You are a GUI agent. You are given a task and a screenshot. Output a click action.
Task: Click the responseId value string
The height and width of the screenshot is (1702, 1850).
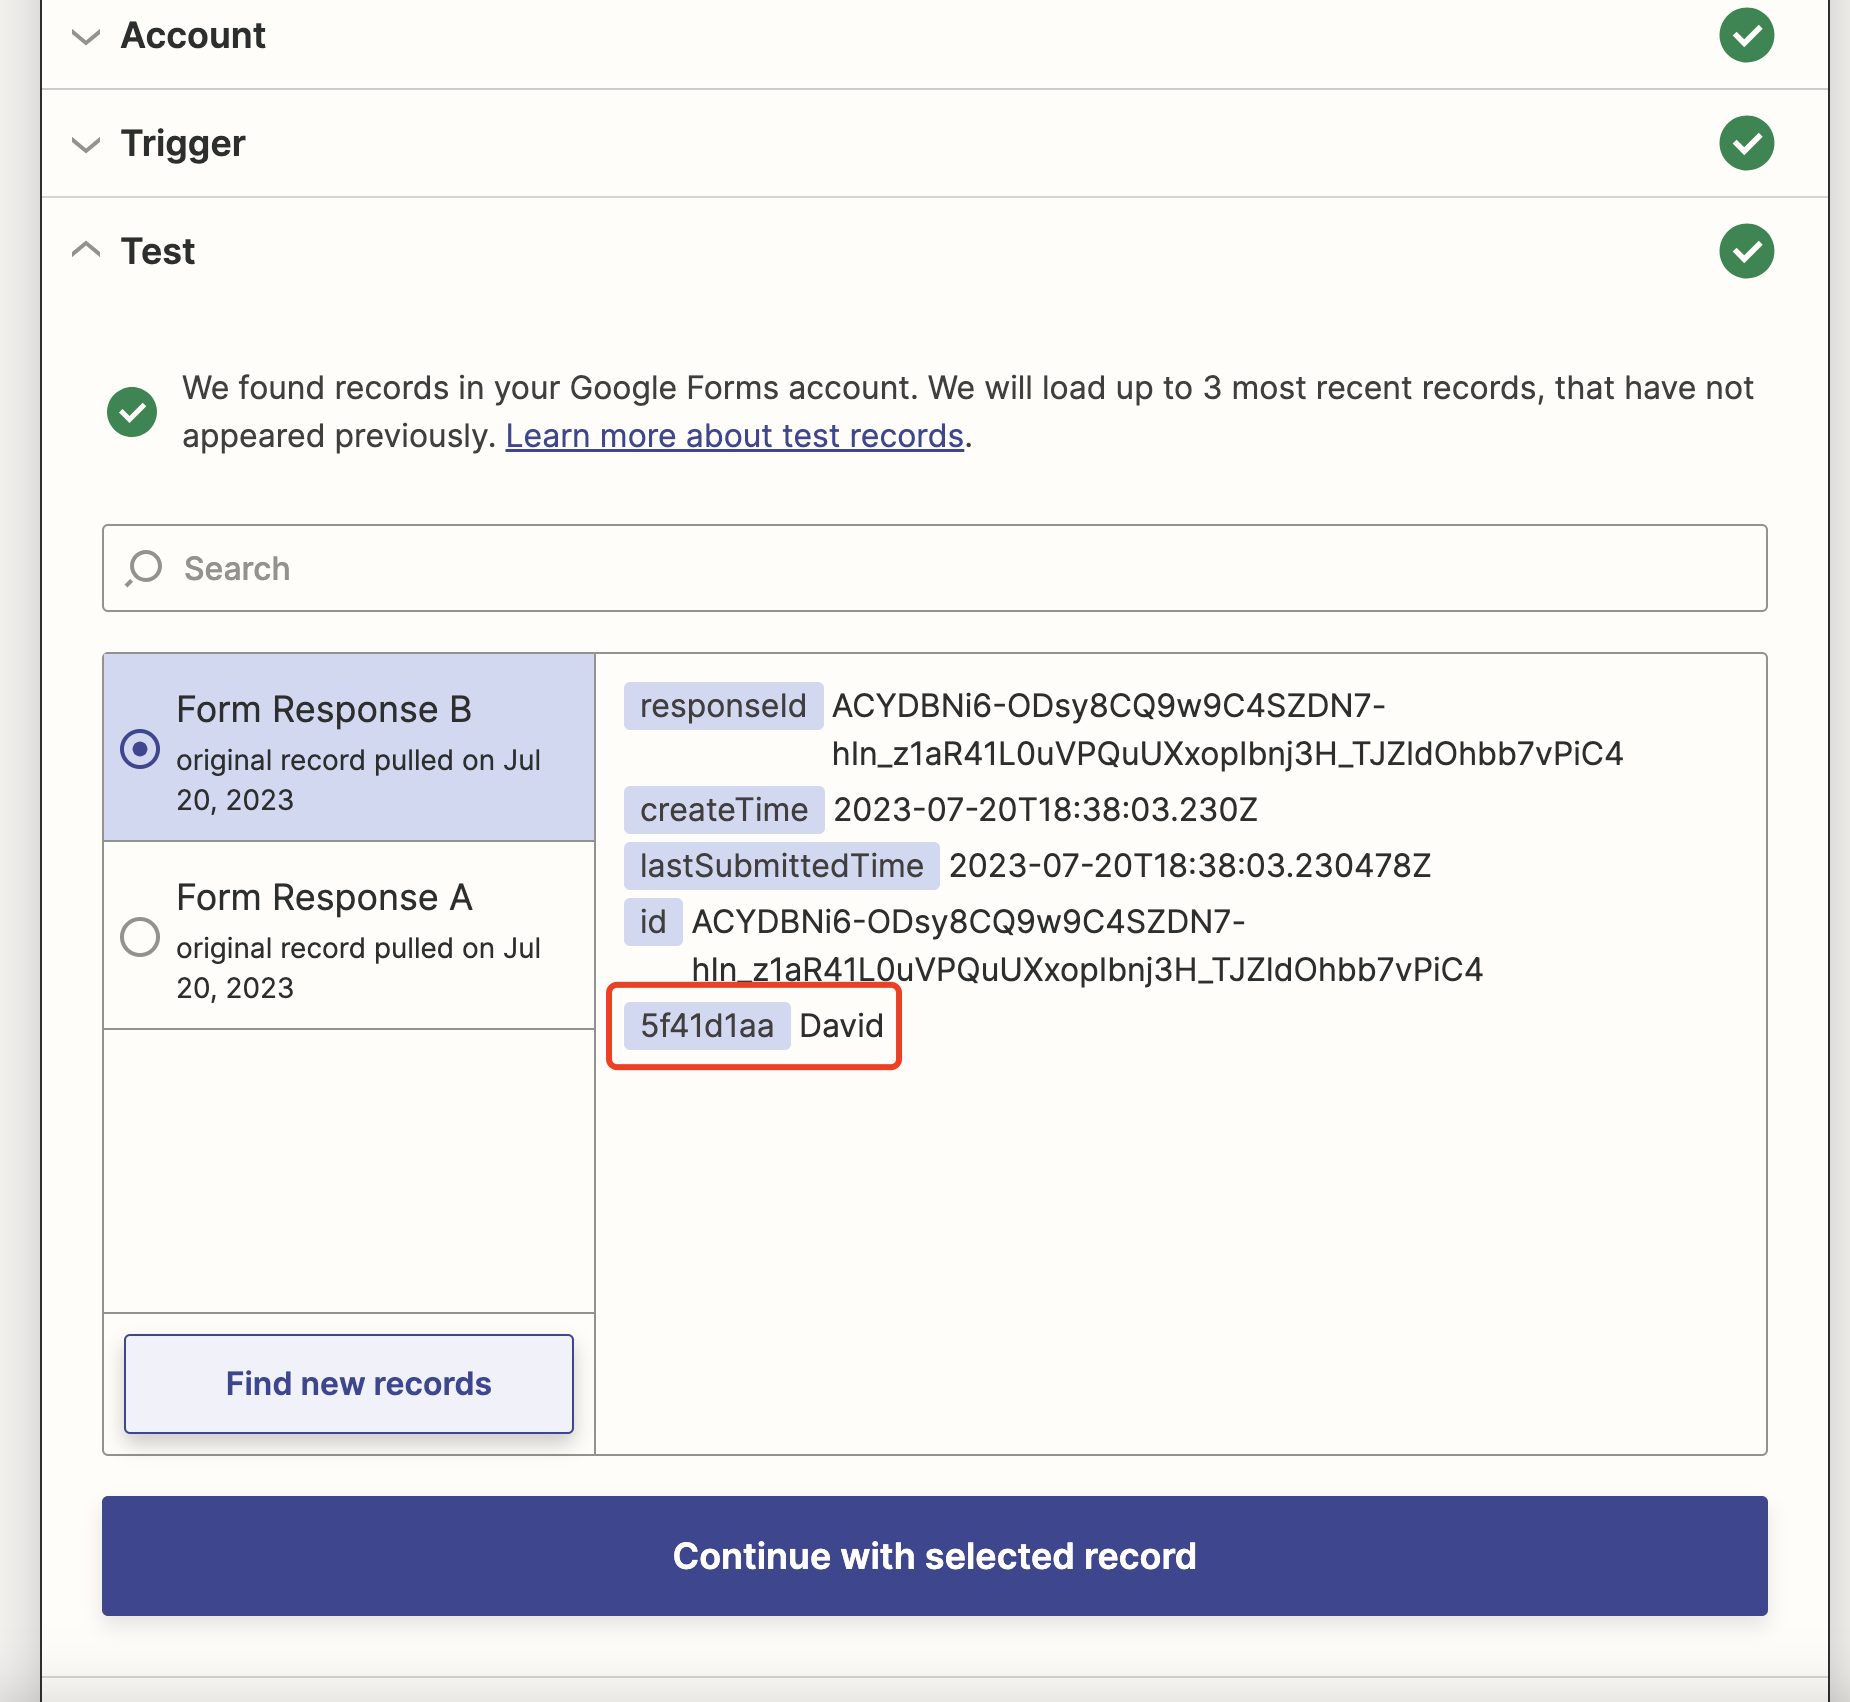click(1228, 730)
